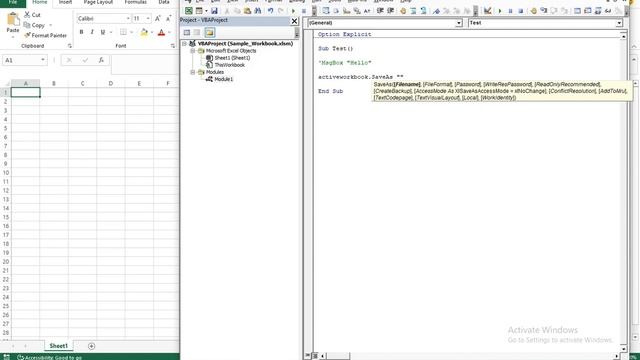This screenshot has width=640, height=360.
Task: Click the Toggle Bookmark flag icon
Action: tap(436, 11)
